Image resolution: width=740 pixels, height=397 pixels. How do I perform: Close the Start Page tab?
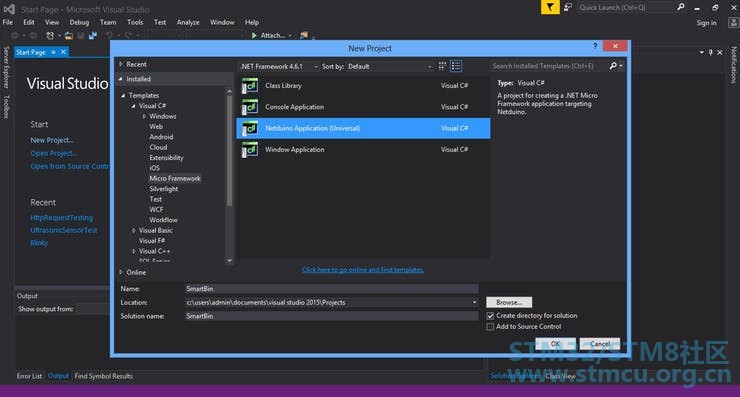point(63,52)
